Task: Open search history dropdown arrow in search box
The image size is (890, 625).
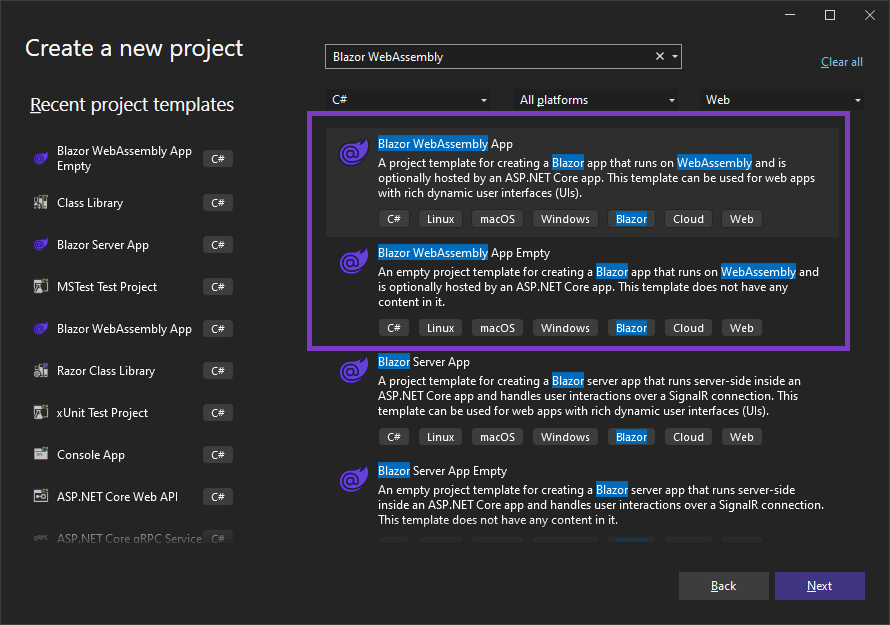Action: pyautogui.click(x=675, y=57)
